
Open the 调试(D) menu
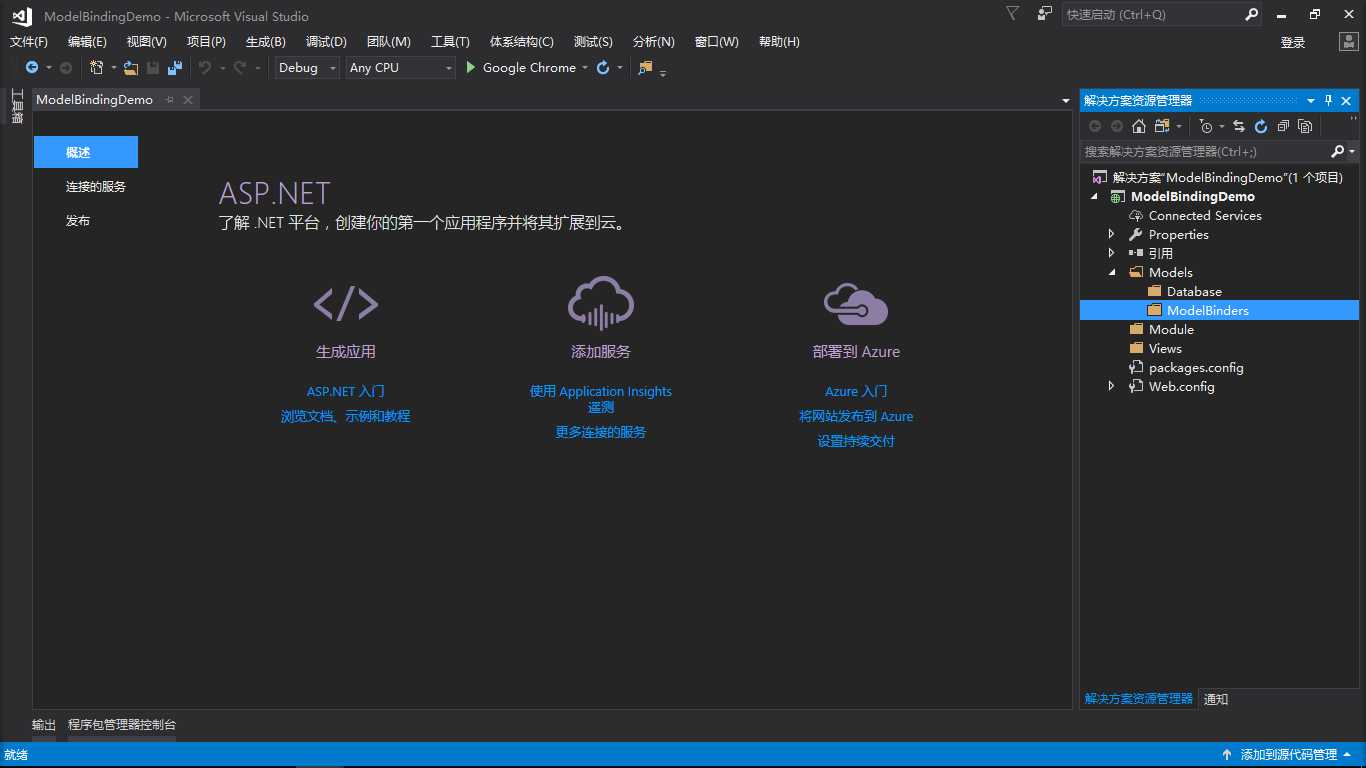click(326, 42)
